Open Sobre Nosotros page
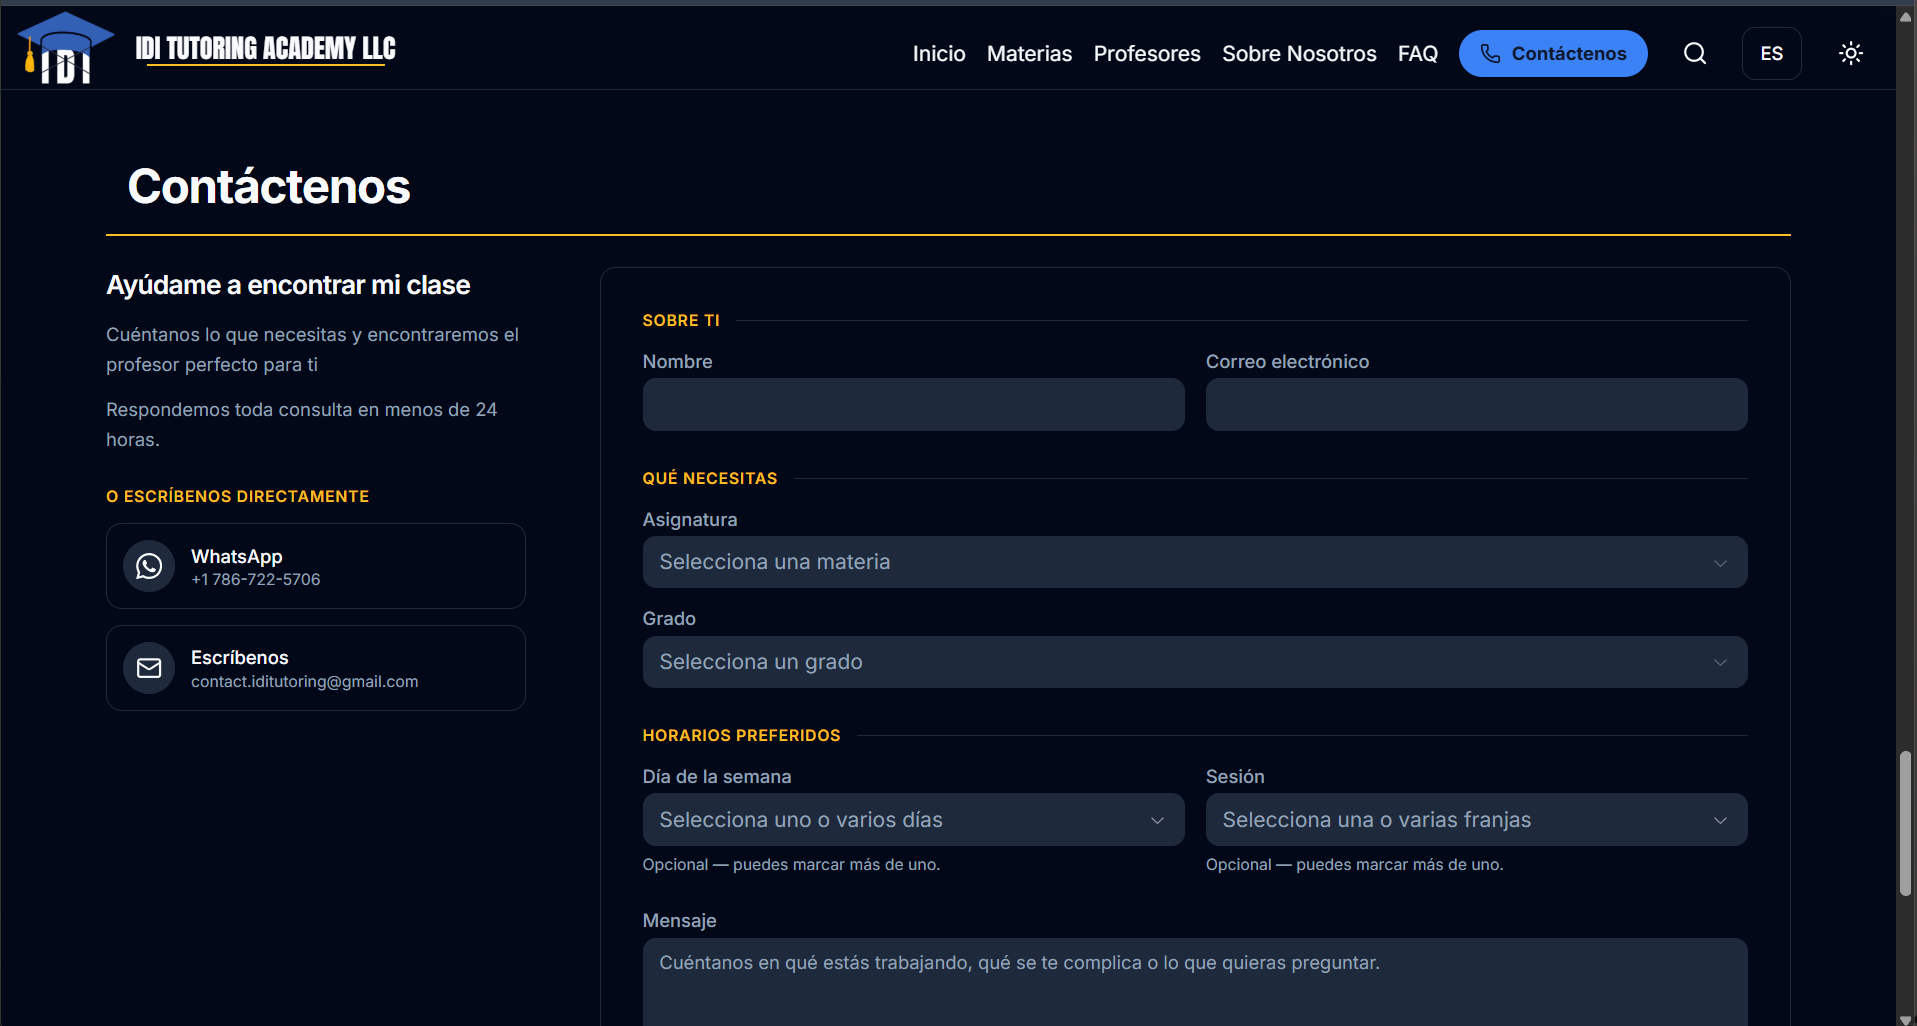This screenshot has width=1917, height=1026. 1299,53
